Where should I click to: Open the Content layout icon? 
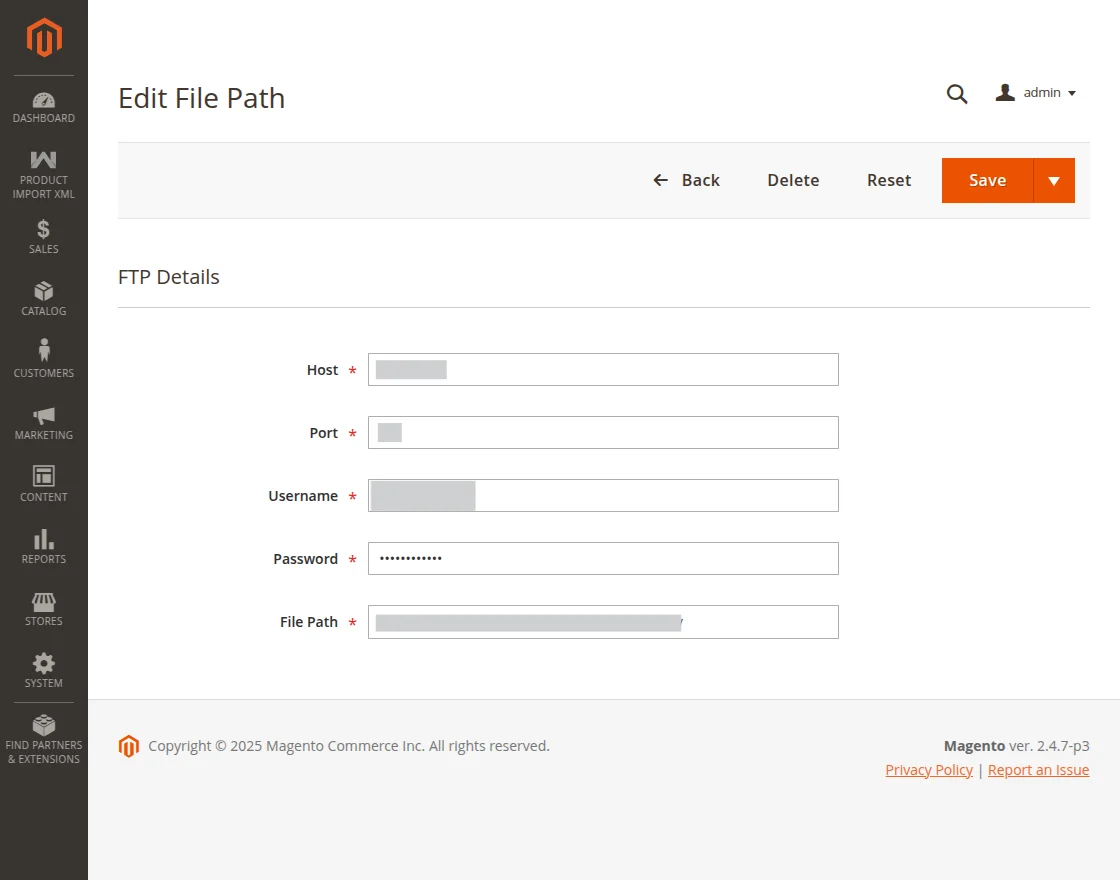[x=44, y=476]
